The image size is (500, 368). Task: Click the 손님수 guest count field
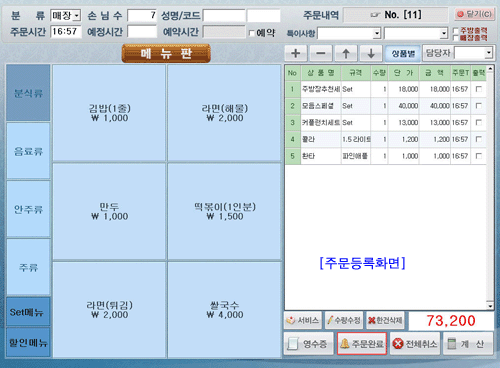(142, 16)
